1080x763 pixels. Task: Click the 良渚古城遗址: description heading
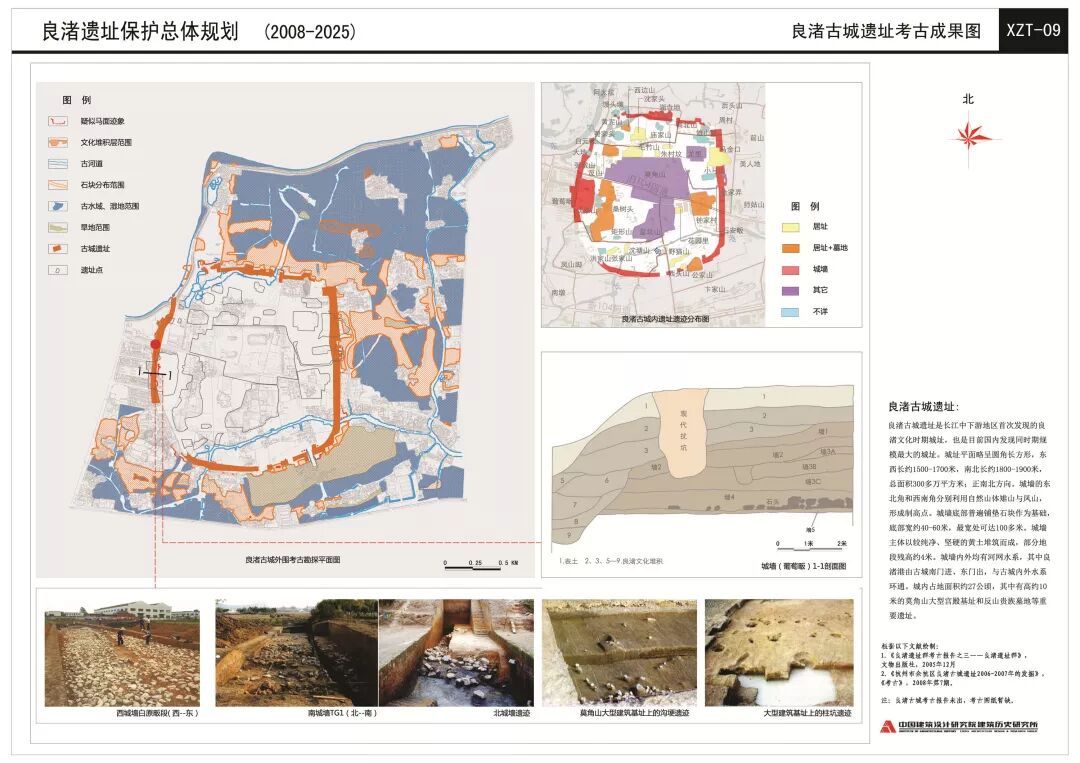point(923,407)
